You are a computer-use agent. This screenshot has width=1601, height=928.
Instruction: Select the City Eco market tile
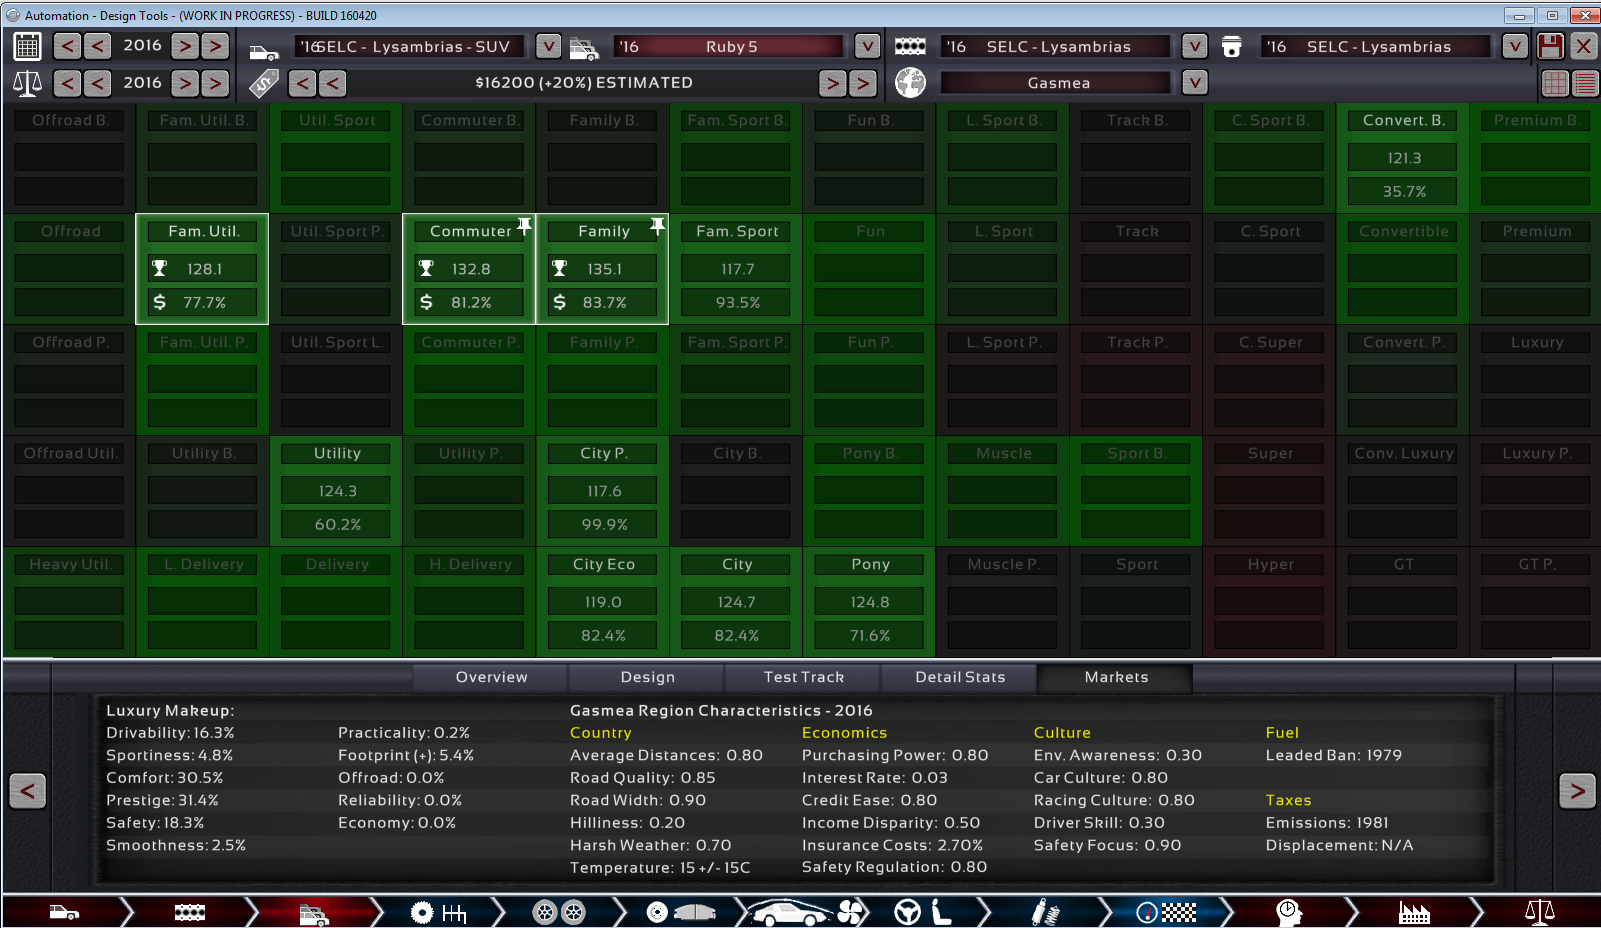tap(603, 601)
